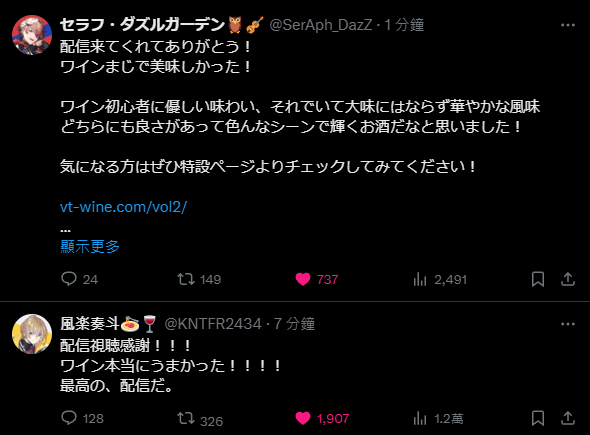Reply to the KNTFR2434 tweet
The height and width of the screenshot is (435, 590).
(x=82, y=418)
